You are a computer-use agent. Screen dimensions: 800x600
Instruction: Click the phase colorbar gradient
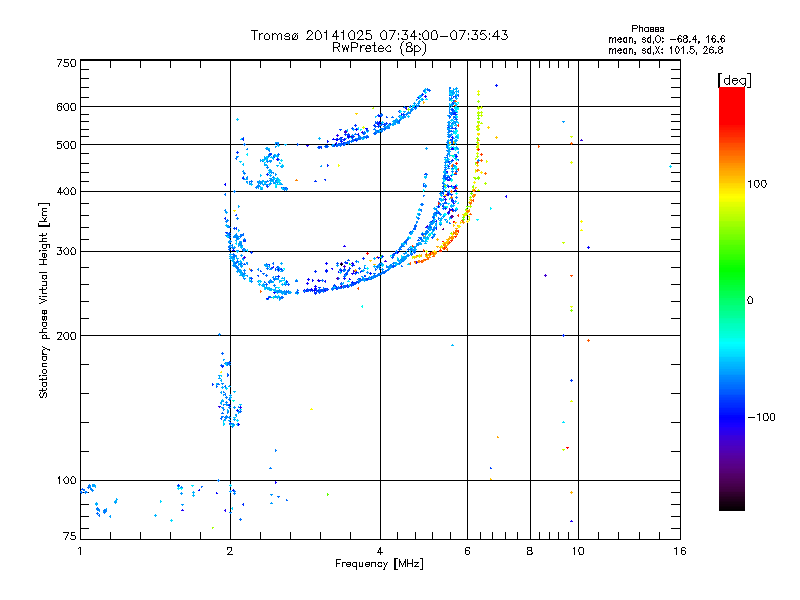(x=732, y=299)
